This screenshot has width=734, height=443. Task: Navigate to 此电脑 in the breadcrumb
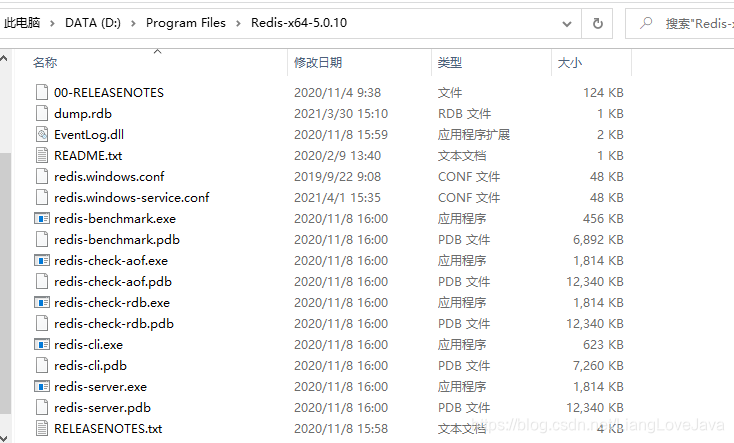pyautogui.click(x=22, y=22)
